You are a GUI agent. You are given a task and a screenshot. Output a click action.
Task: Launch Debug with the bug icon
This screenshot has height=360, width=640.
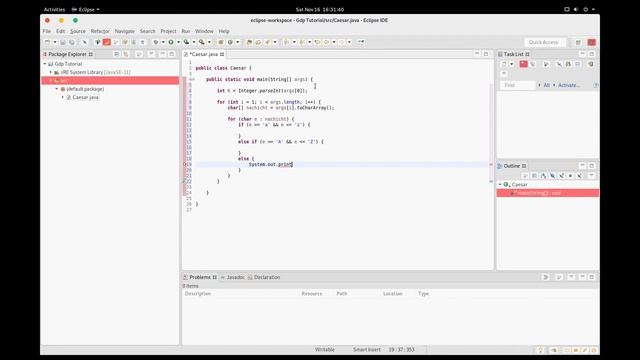pyautogui.click(x=156, y=42)
